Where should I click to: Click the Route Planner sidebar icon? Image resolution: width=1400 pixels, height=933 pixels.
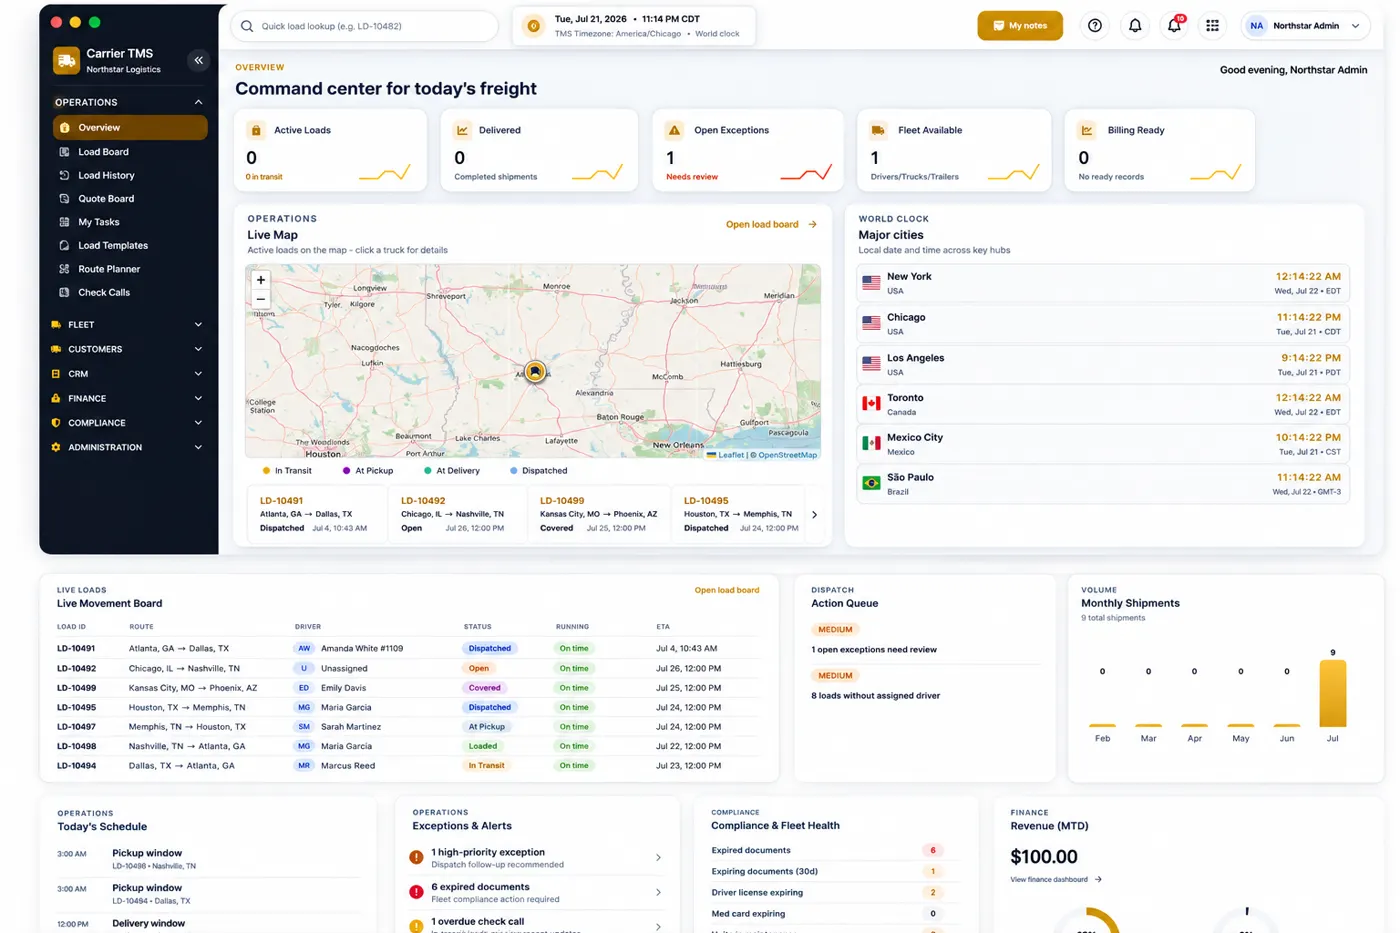(64, 269)
